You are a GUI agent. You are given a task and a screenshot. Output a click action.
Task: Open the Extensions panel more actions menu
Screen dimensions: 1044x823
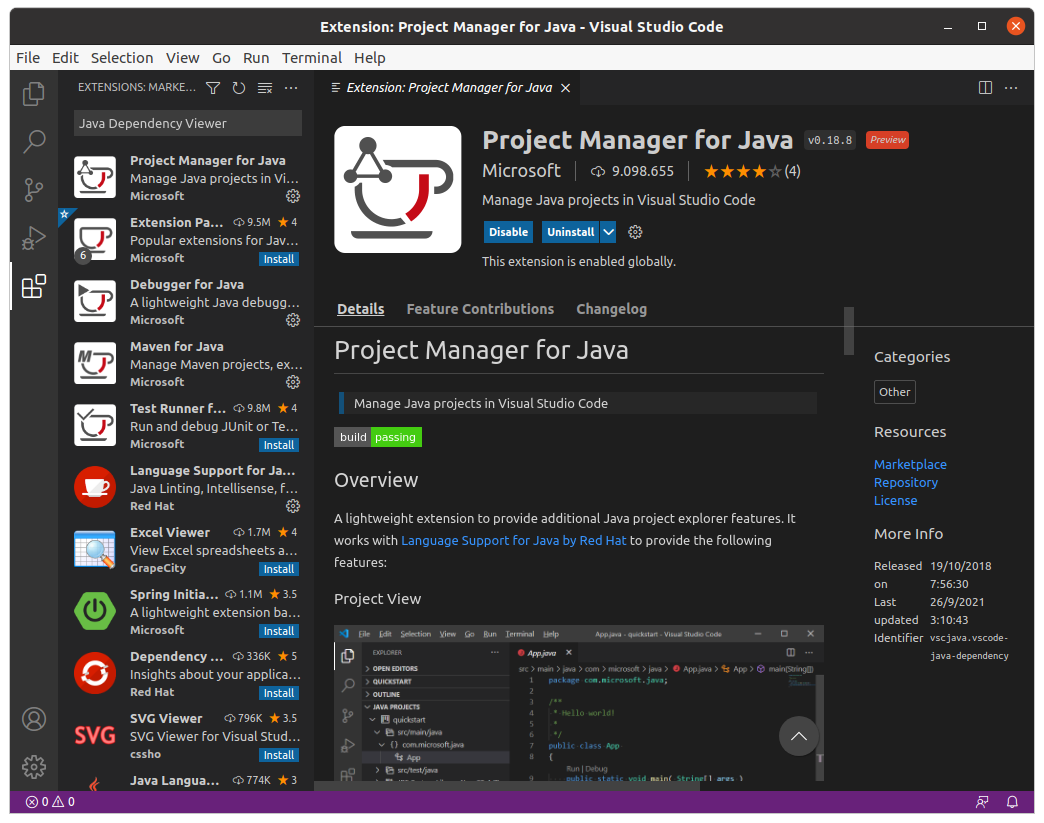(290, 88)
